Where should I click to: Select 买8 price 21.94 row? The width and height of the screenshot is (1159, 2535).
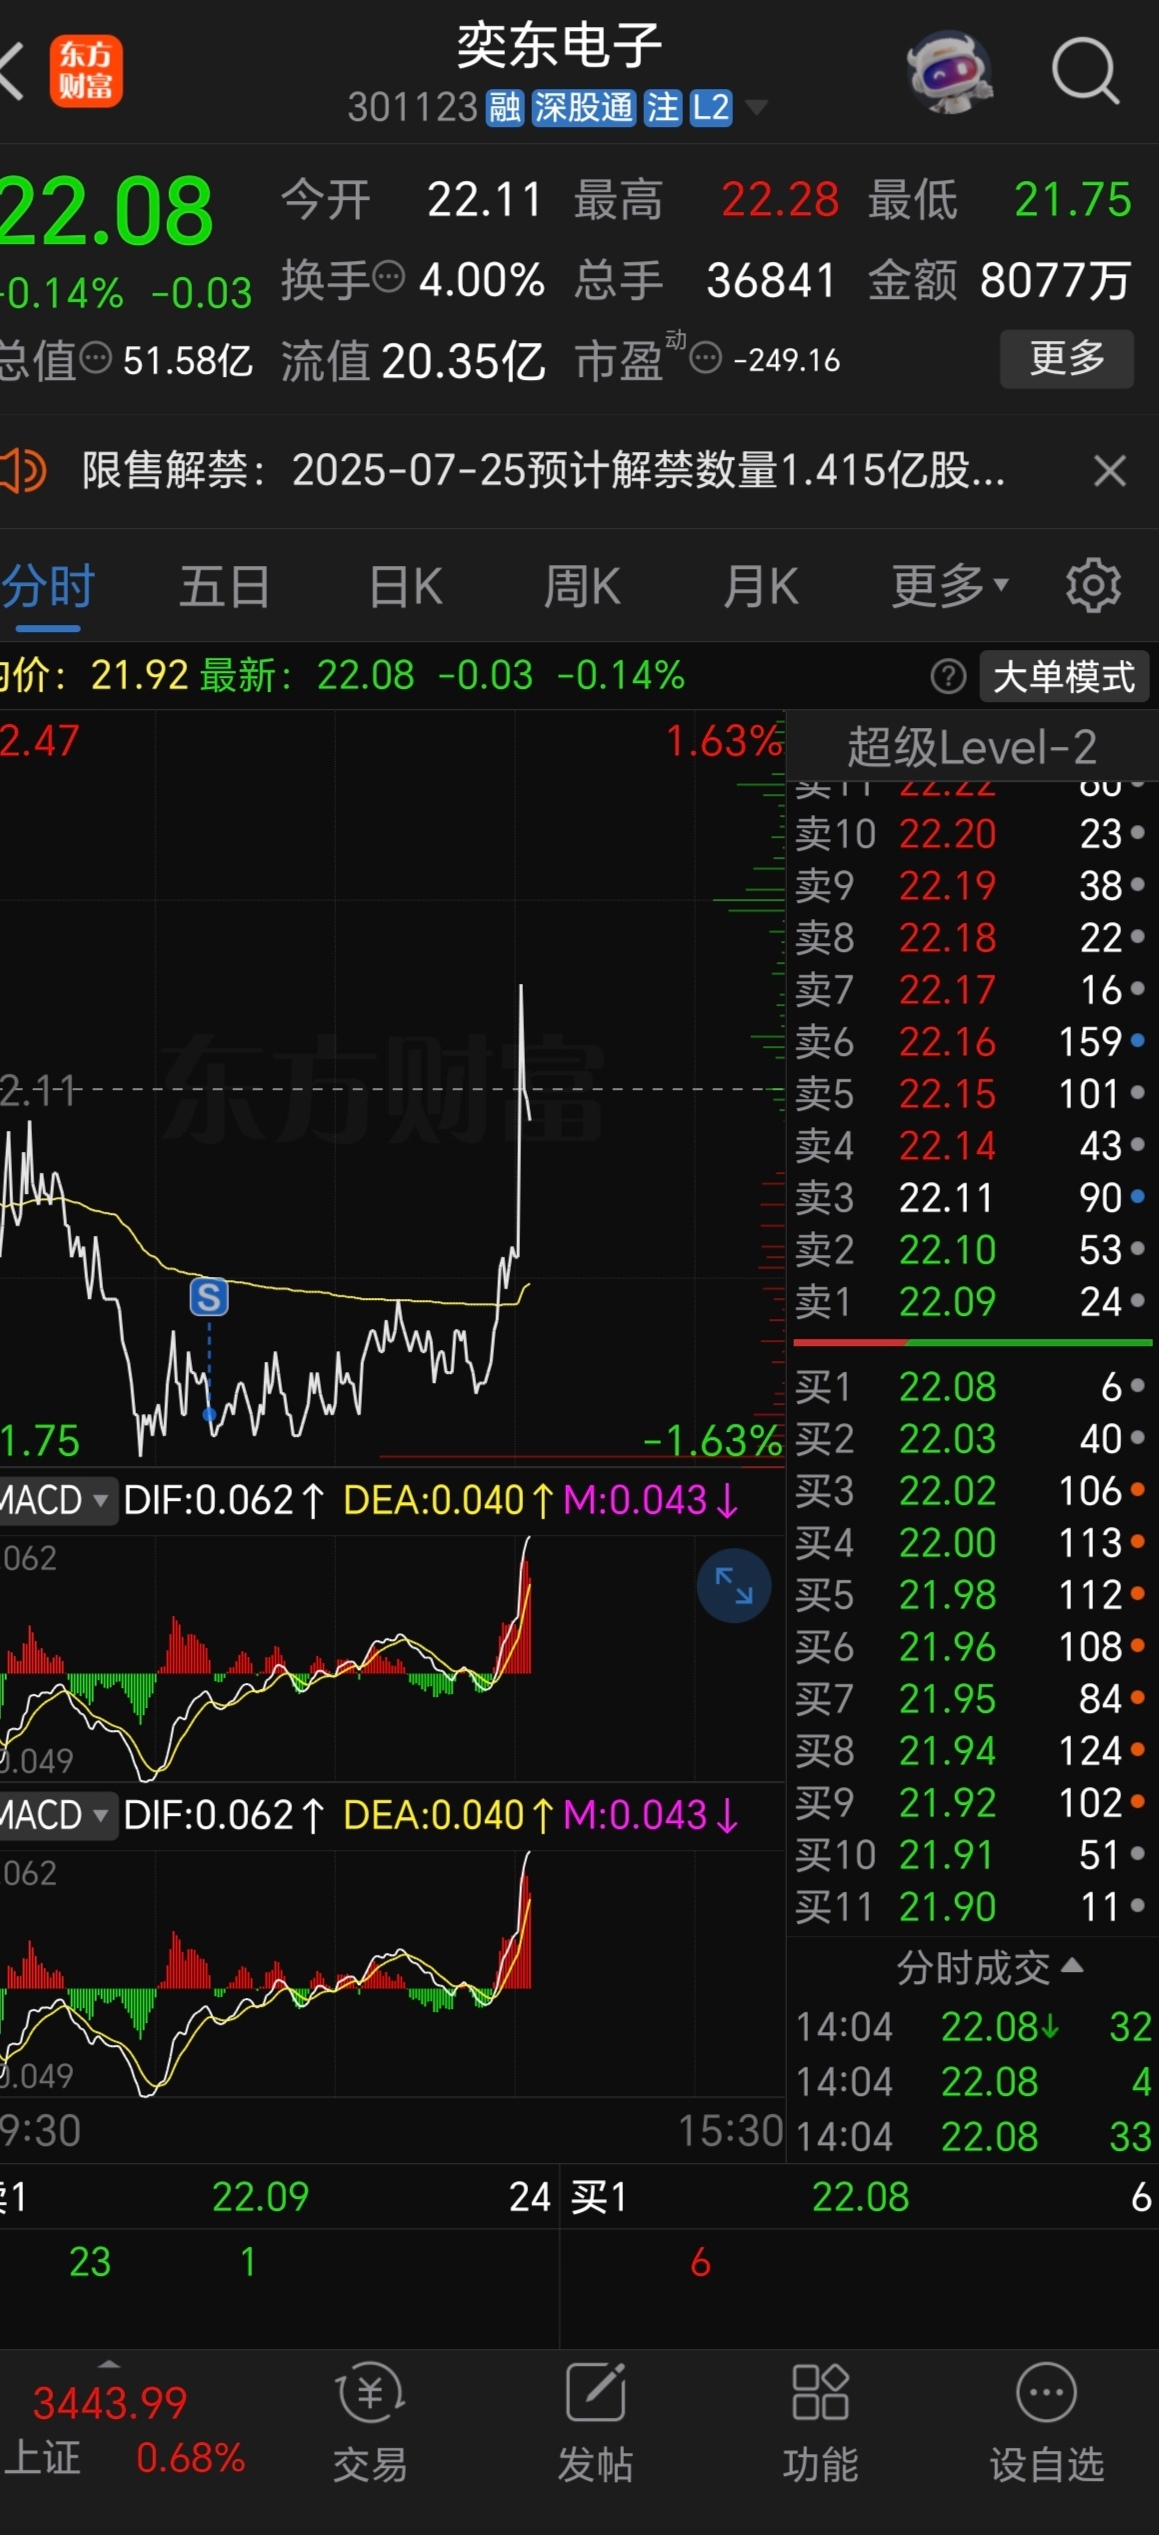pos(972,1751)
